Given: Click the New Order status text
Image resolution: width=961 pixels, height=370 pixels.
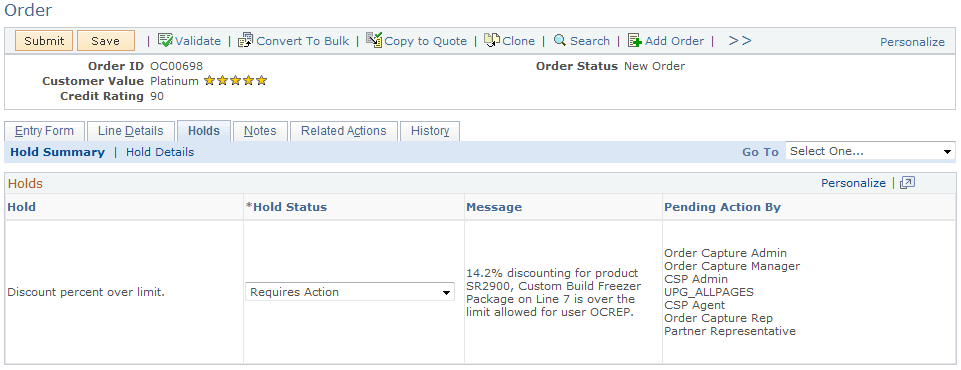Looking at the screenshot, I should 655,66.
